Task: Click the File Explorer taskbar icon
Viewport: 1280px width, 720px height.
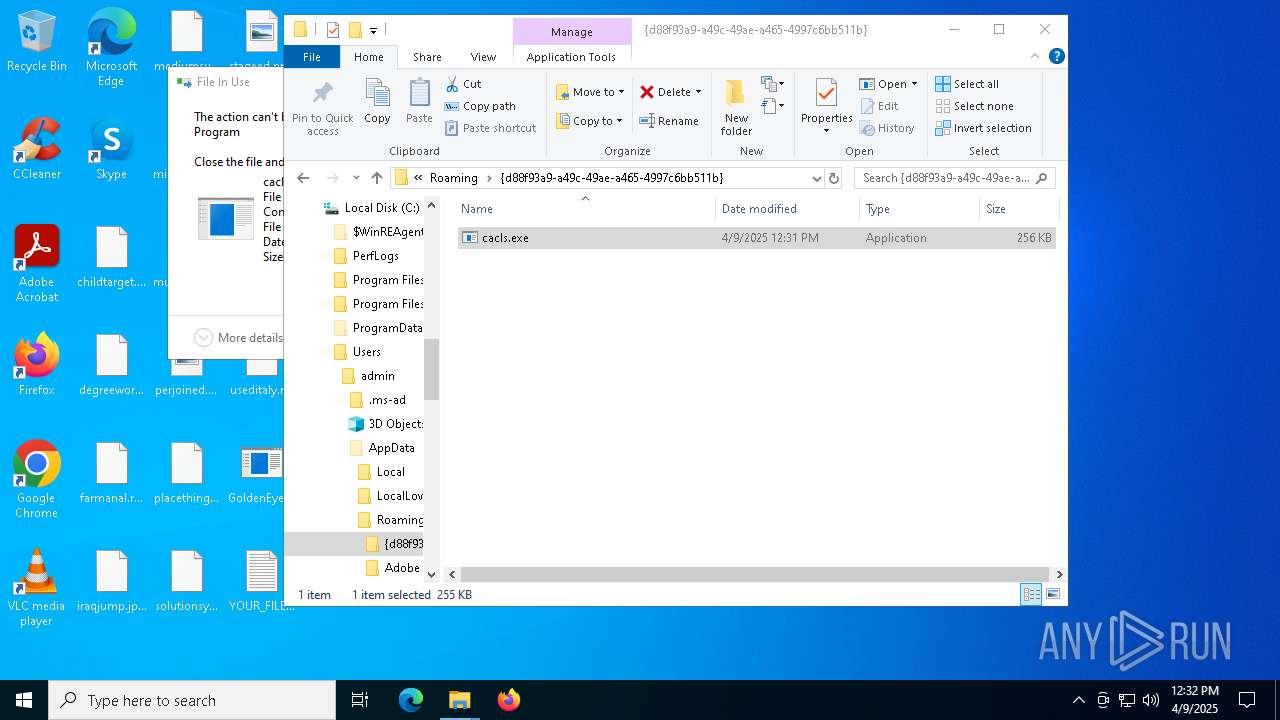Action: (x=460, y=700)
